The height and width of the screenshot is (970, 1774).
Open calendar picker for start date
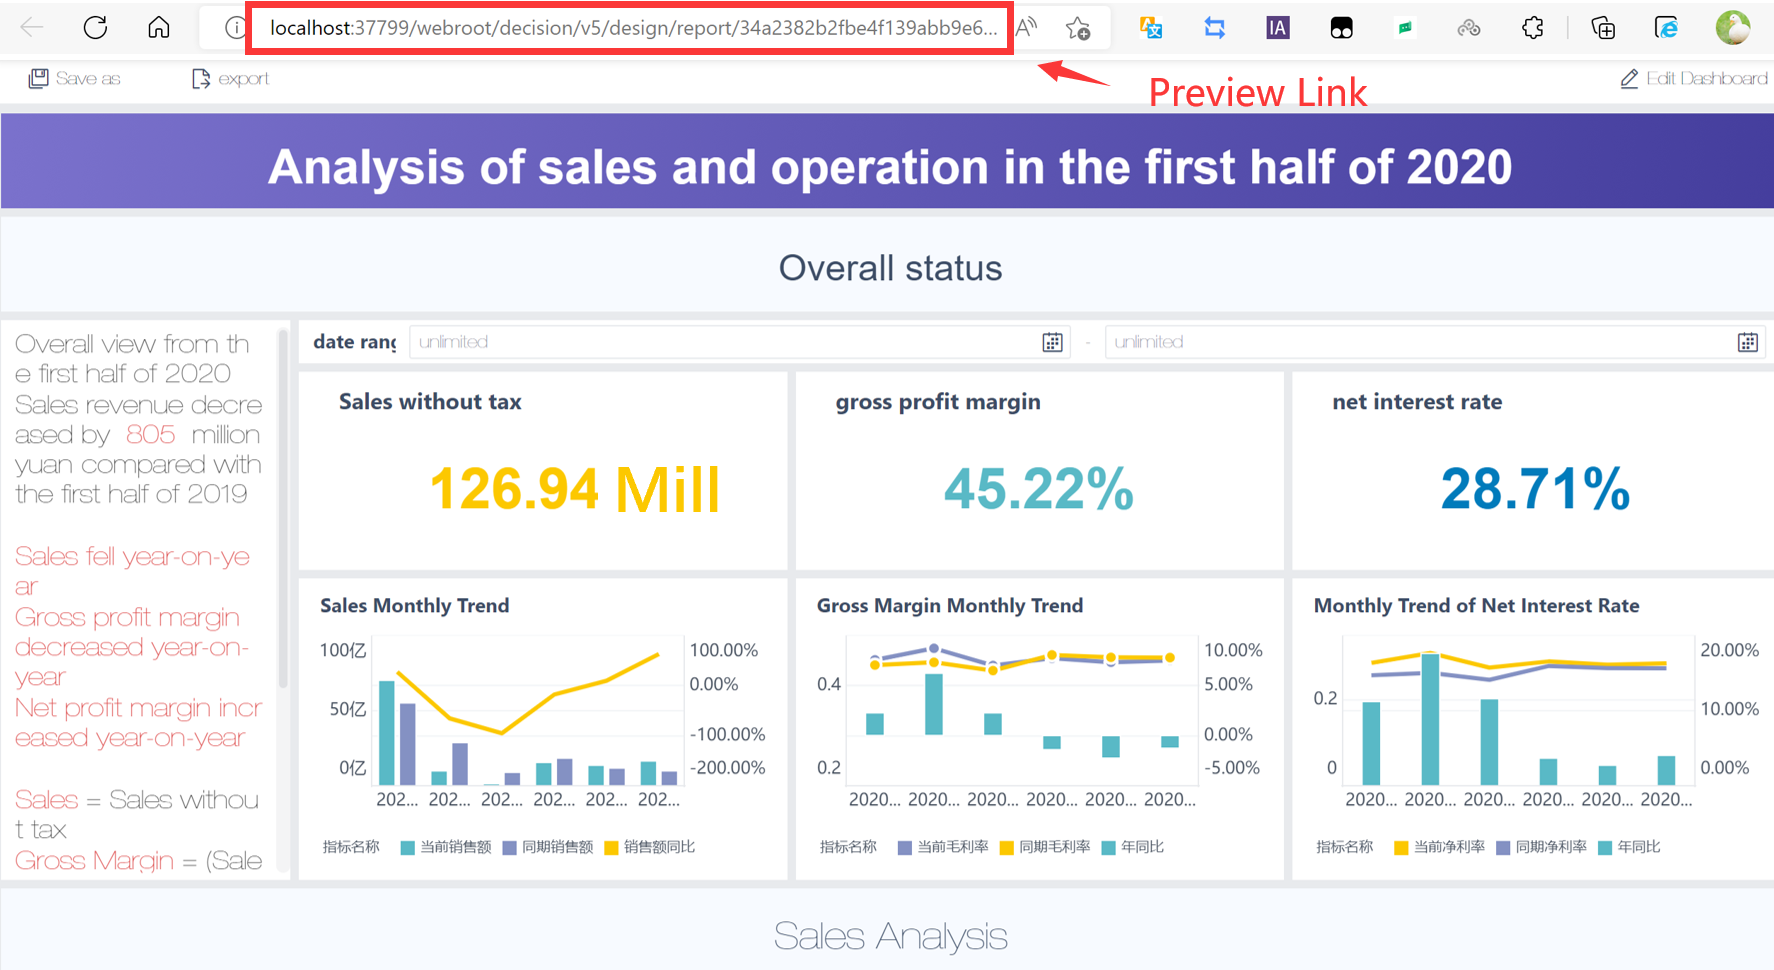(x=1052, y=342)
